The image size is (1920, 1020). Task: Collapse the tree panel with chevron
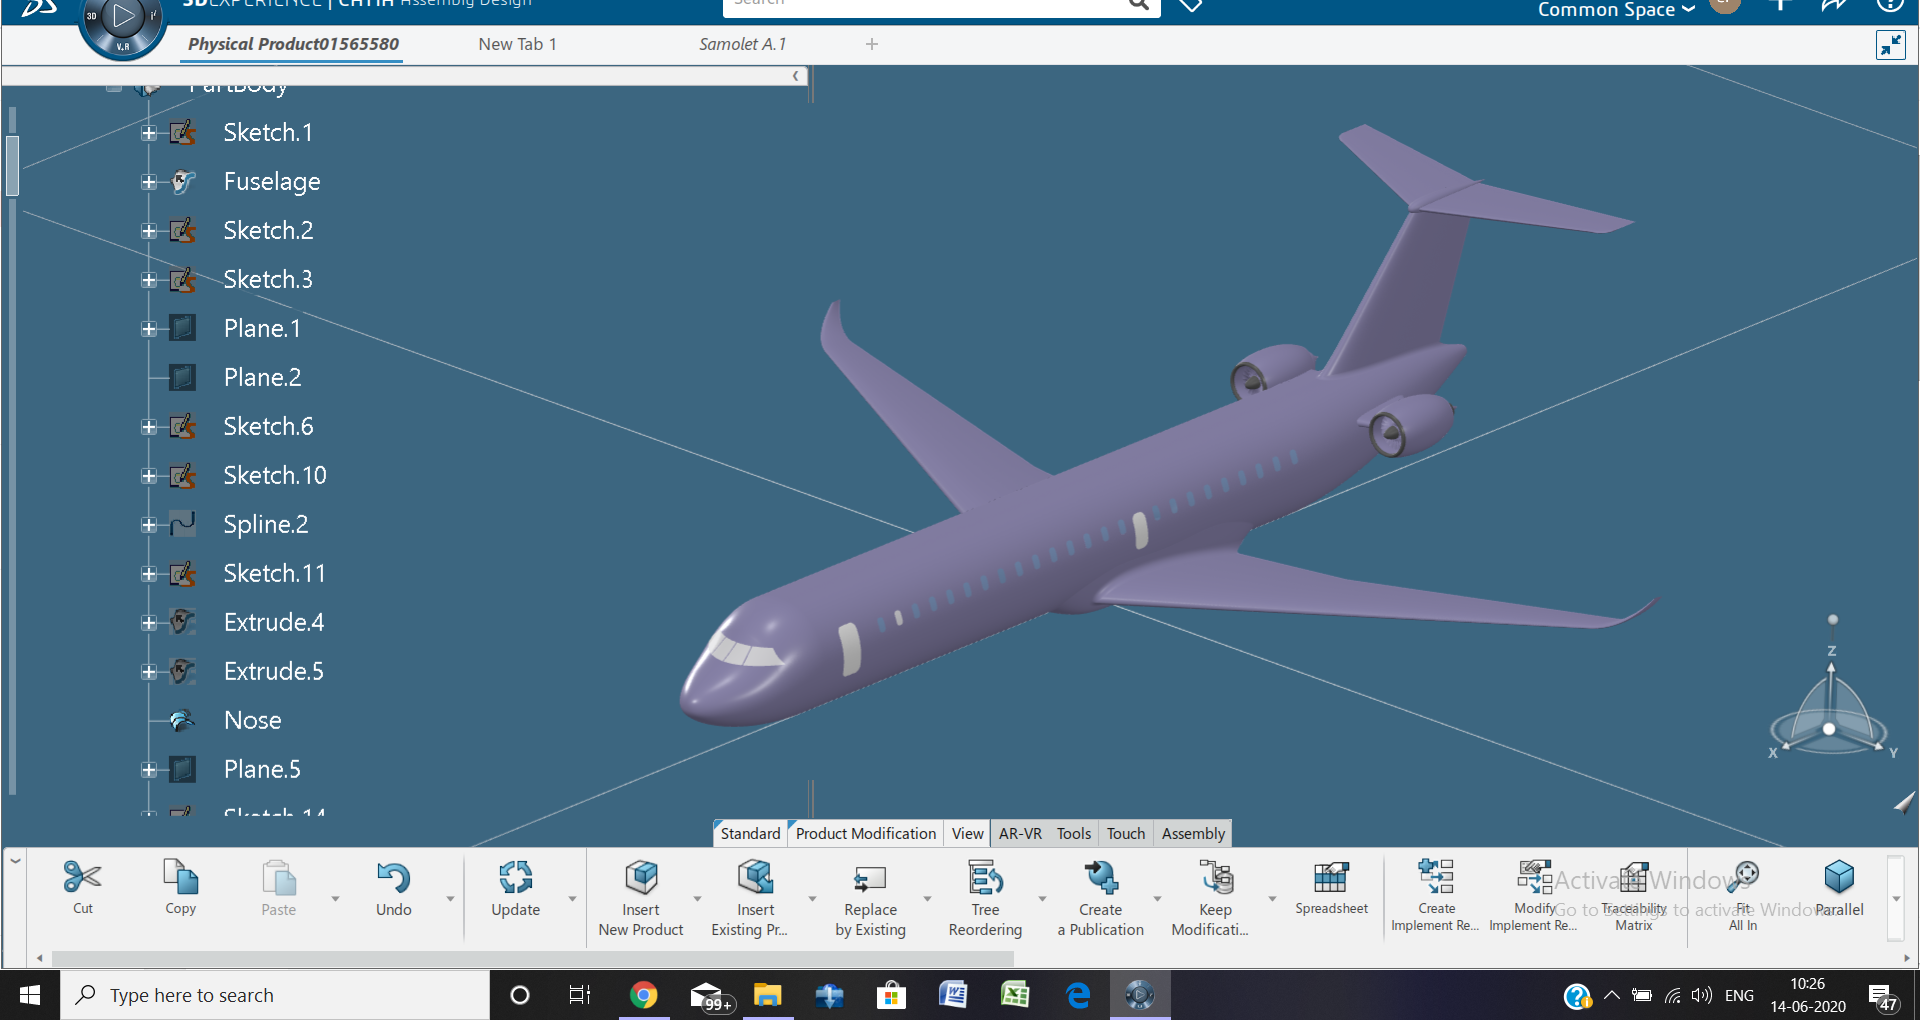point(796,76)
